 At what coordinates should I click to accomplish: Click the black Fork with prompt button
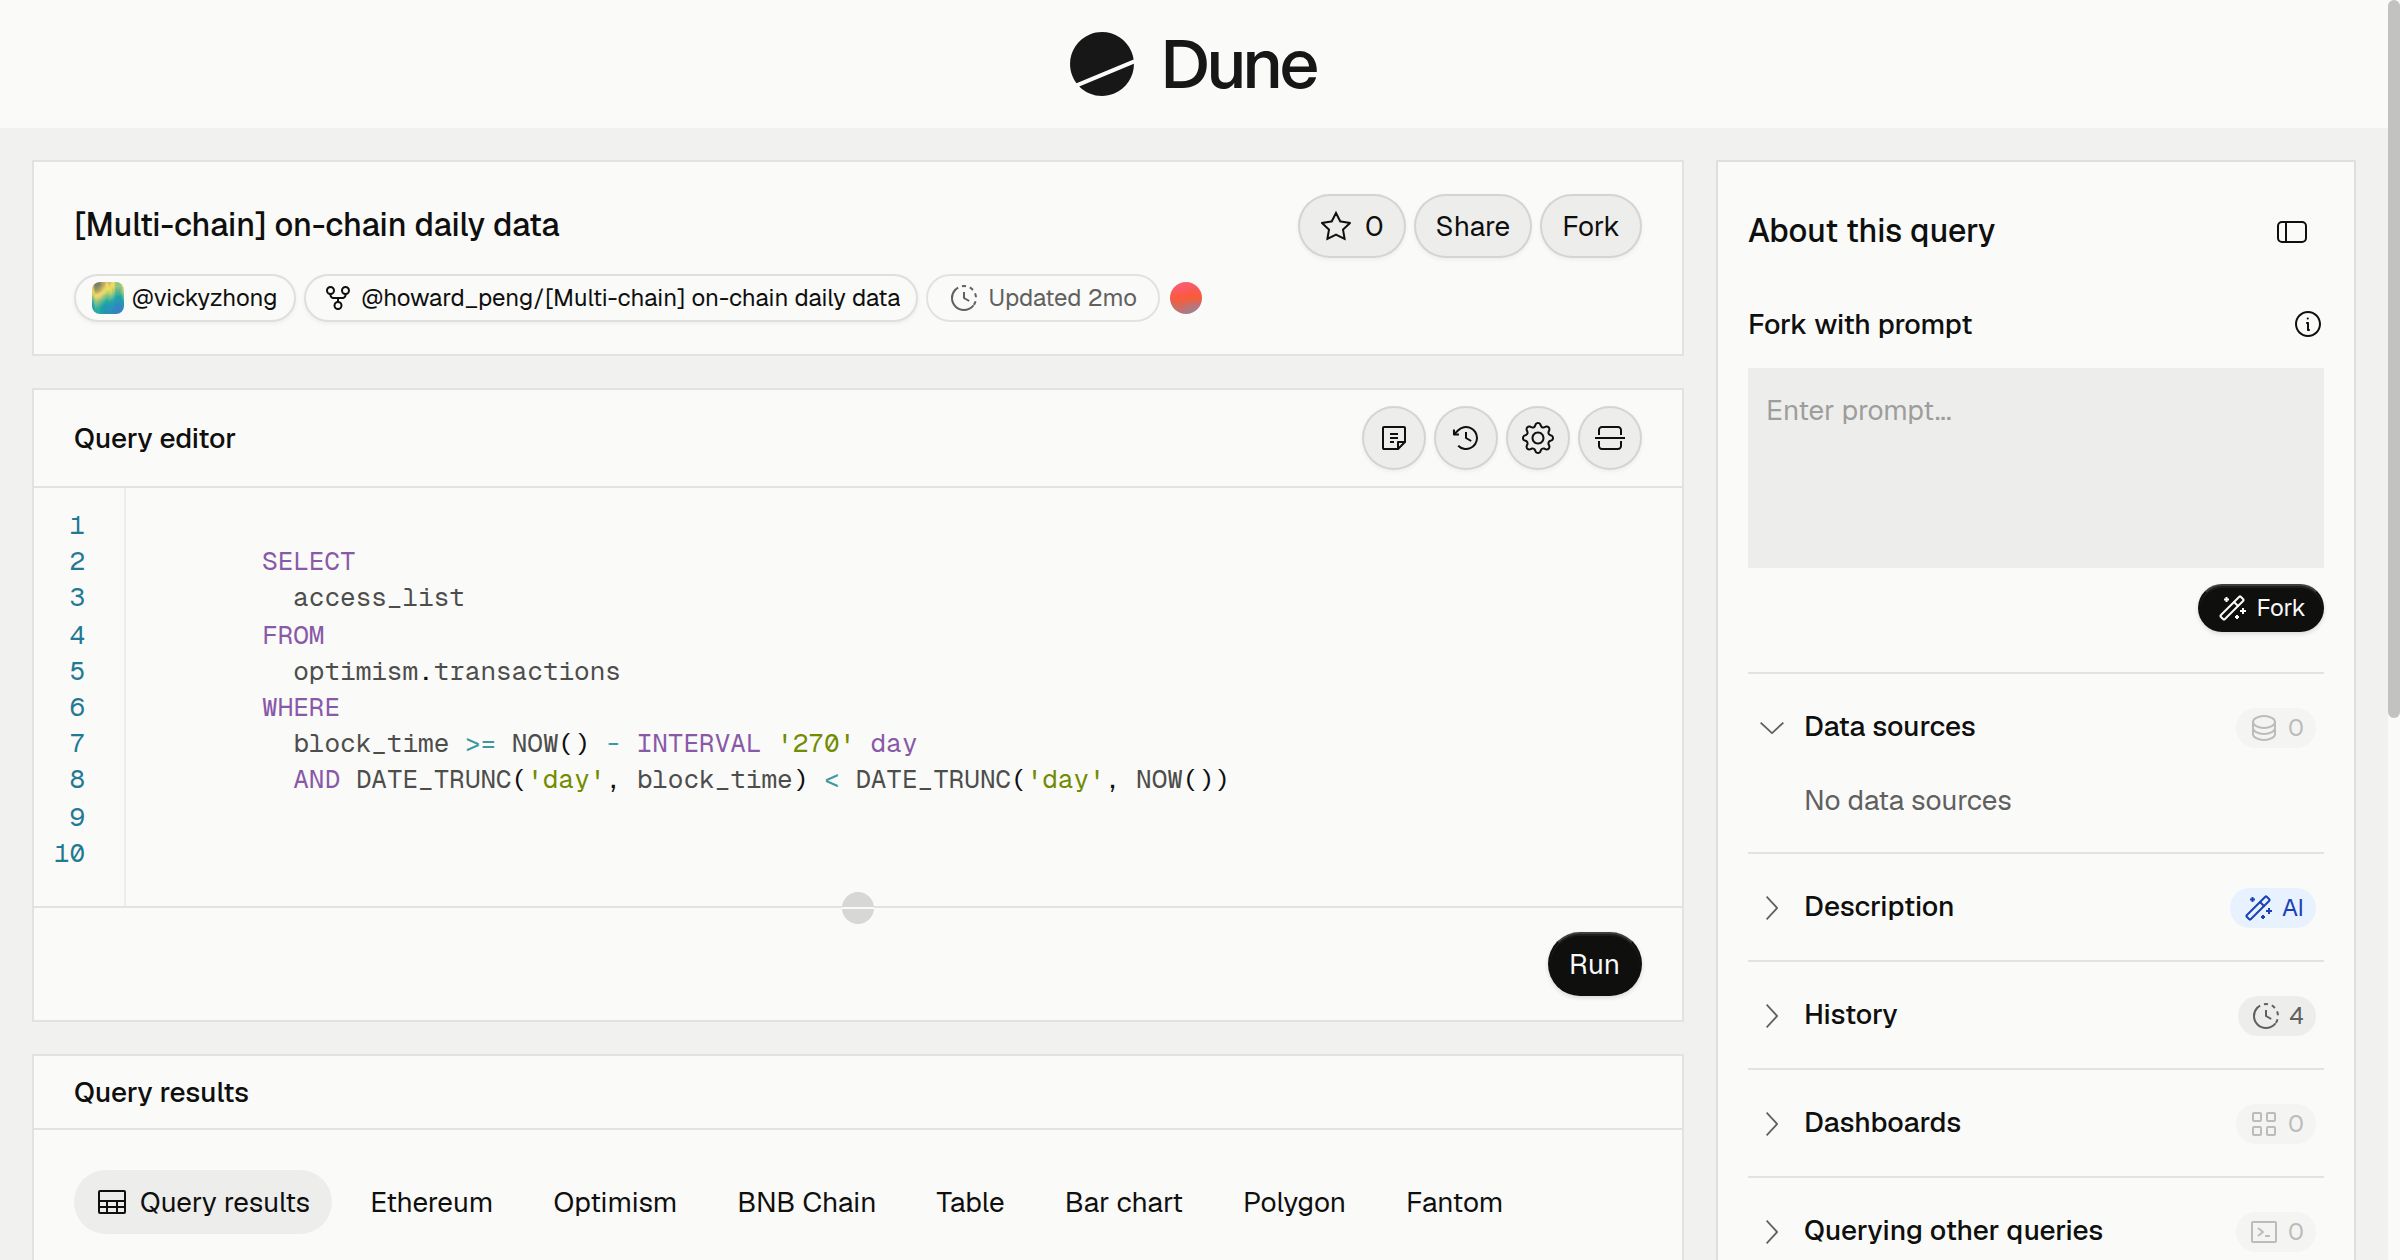tap(2260, 608)
